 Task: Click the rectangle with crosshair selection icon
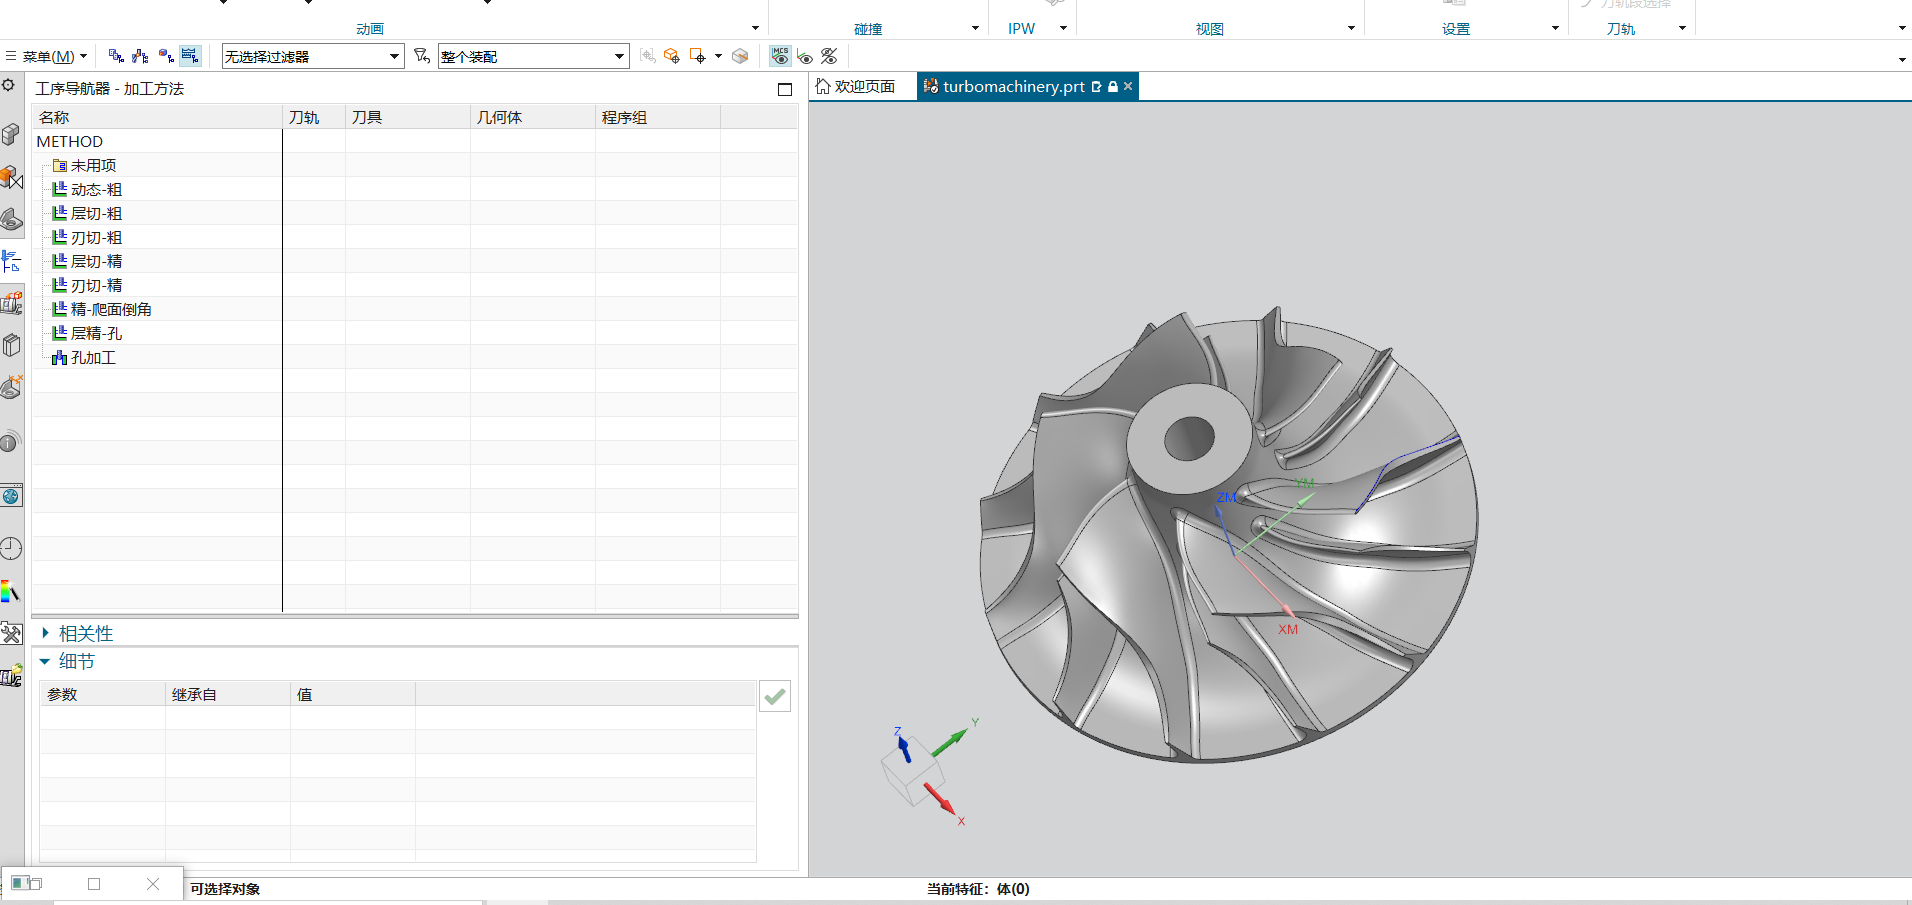pos(697,56)
